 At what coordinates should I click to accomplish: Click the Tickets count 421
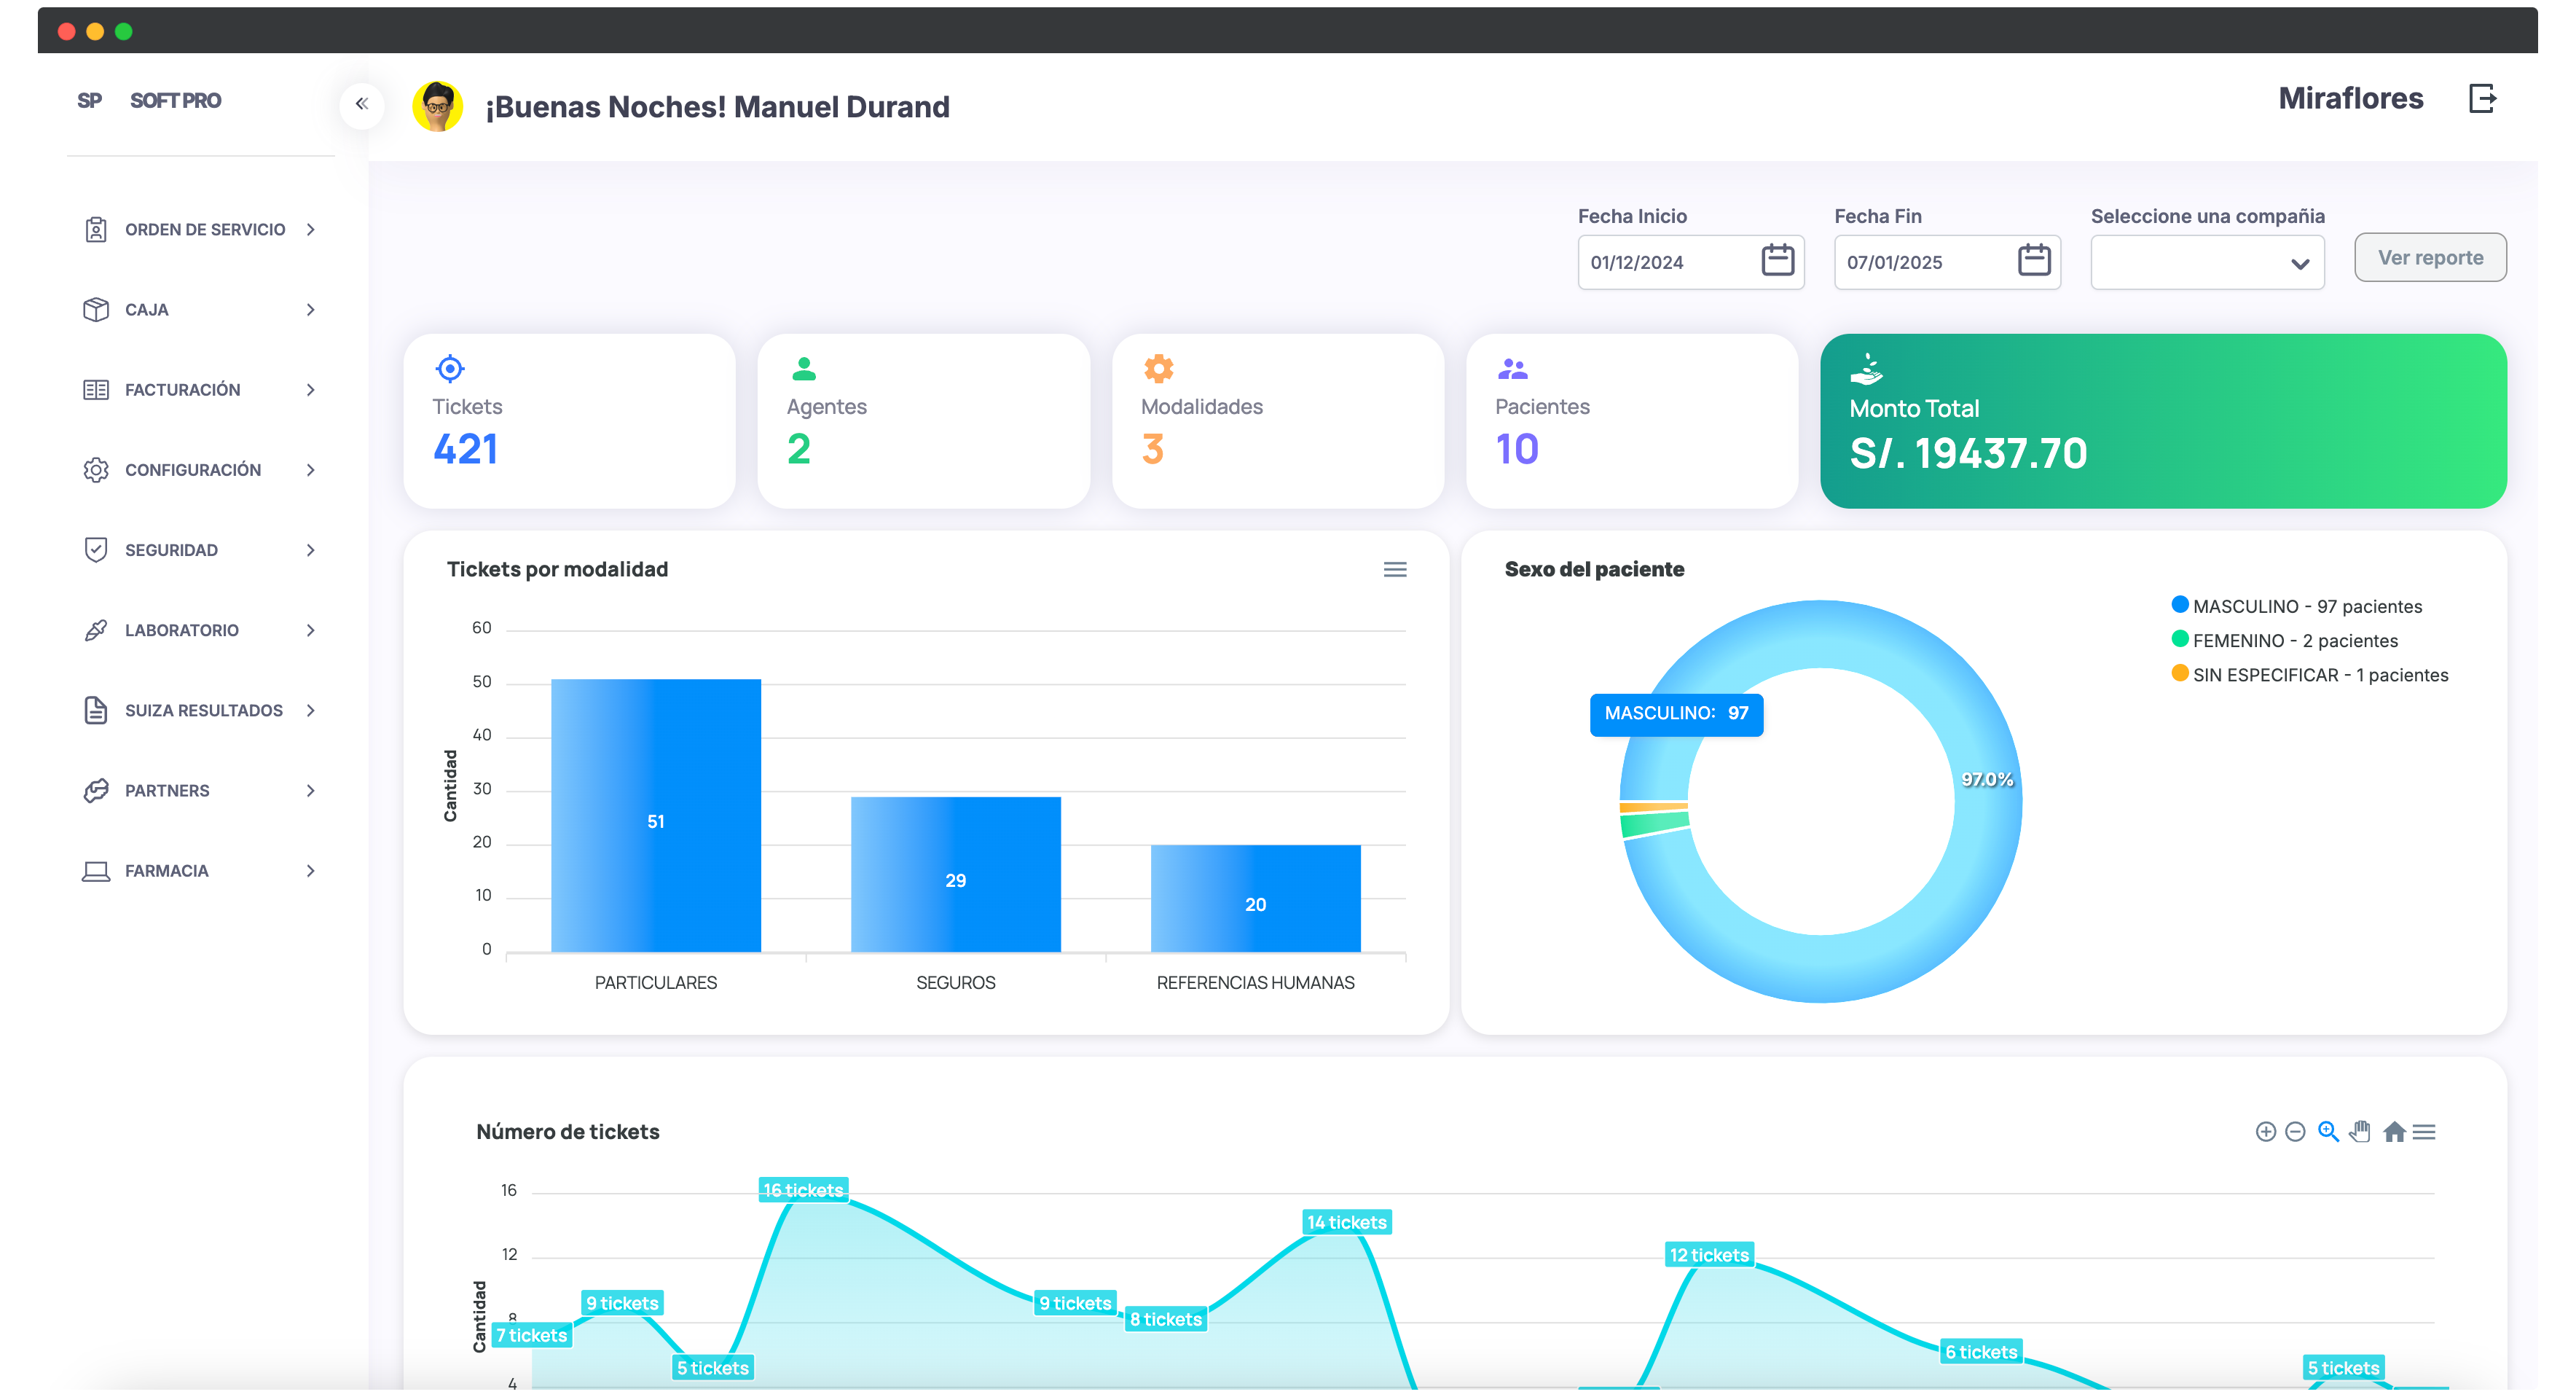[x=465, y=449]
